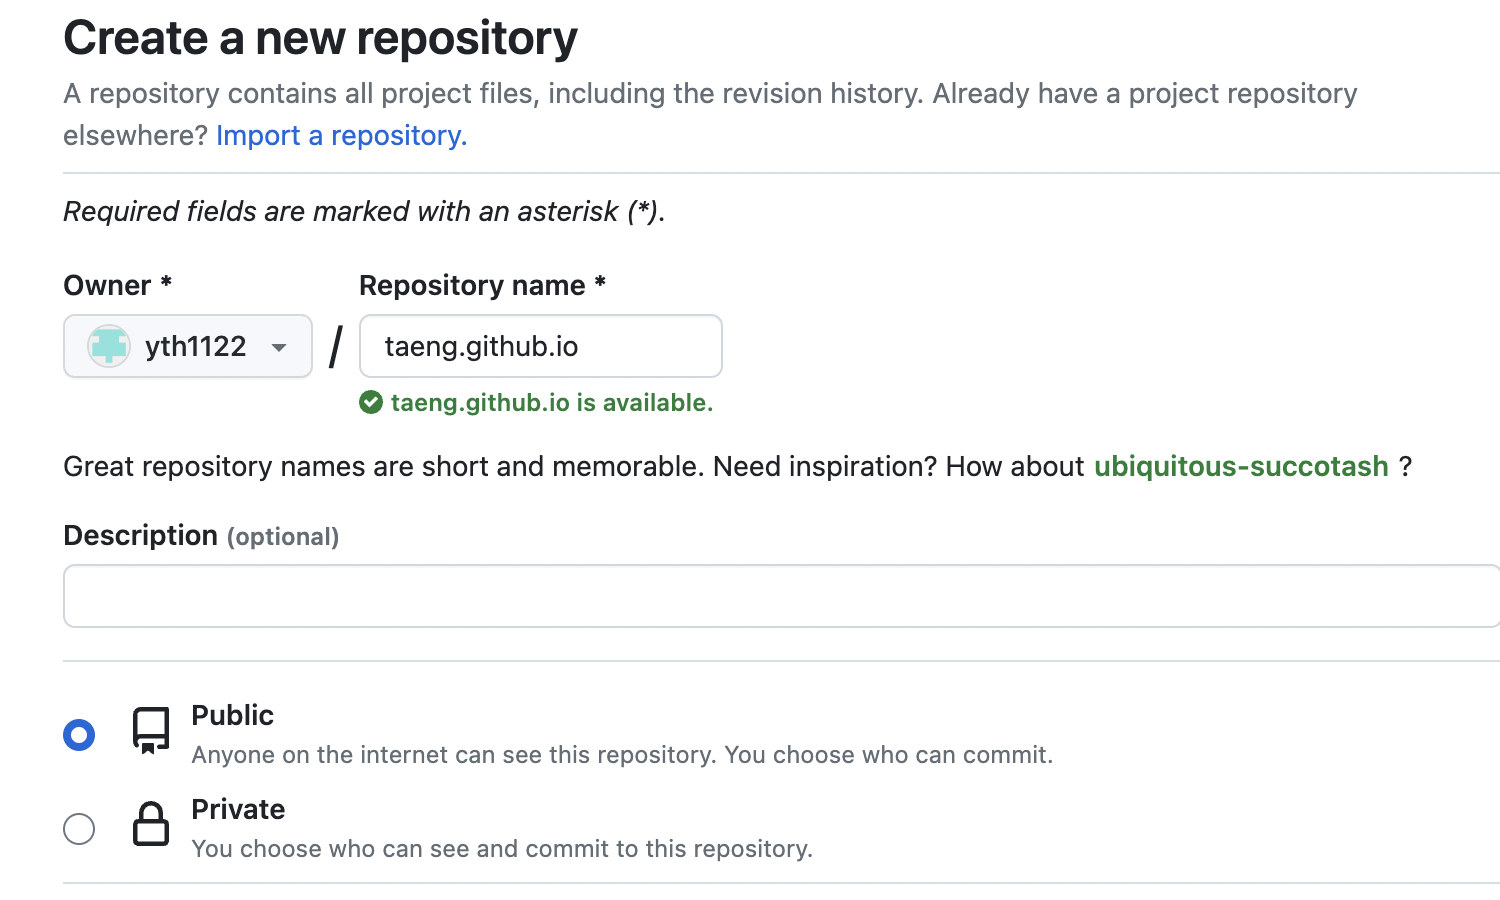Click the Description text field
The width and height of the screenshot is (1500, 900).
[x=782, y=596]
